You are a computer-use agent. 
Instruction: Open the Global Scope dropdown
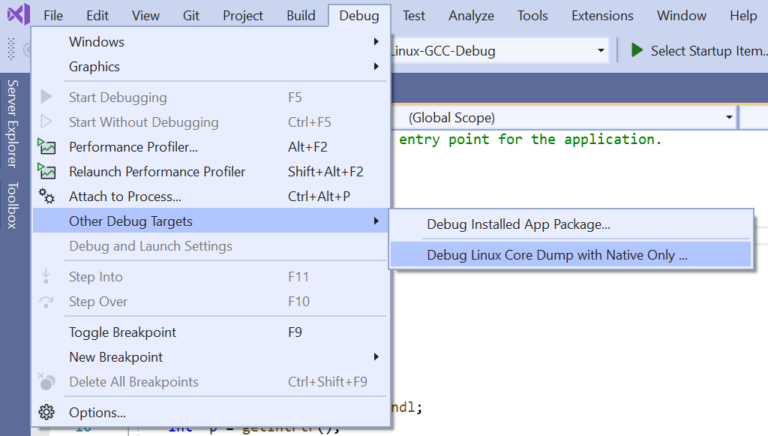pyautogui.click(x=728, y=117)
